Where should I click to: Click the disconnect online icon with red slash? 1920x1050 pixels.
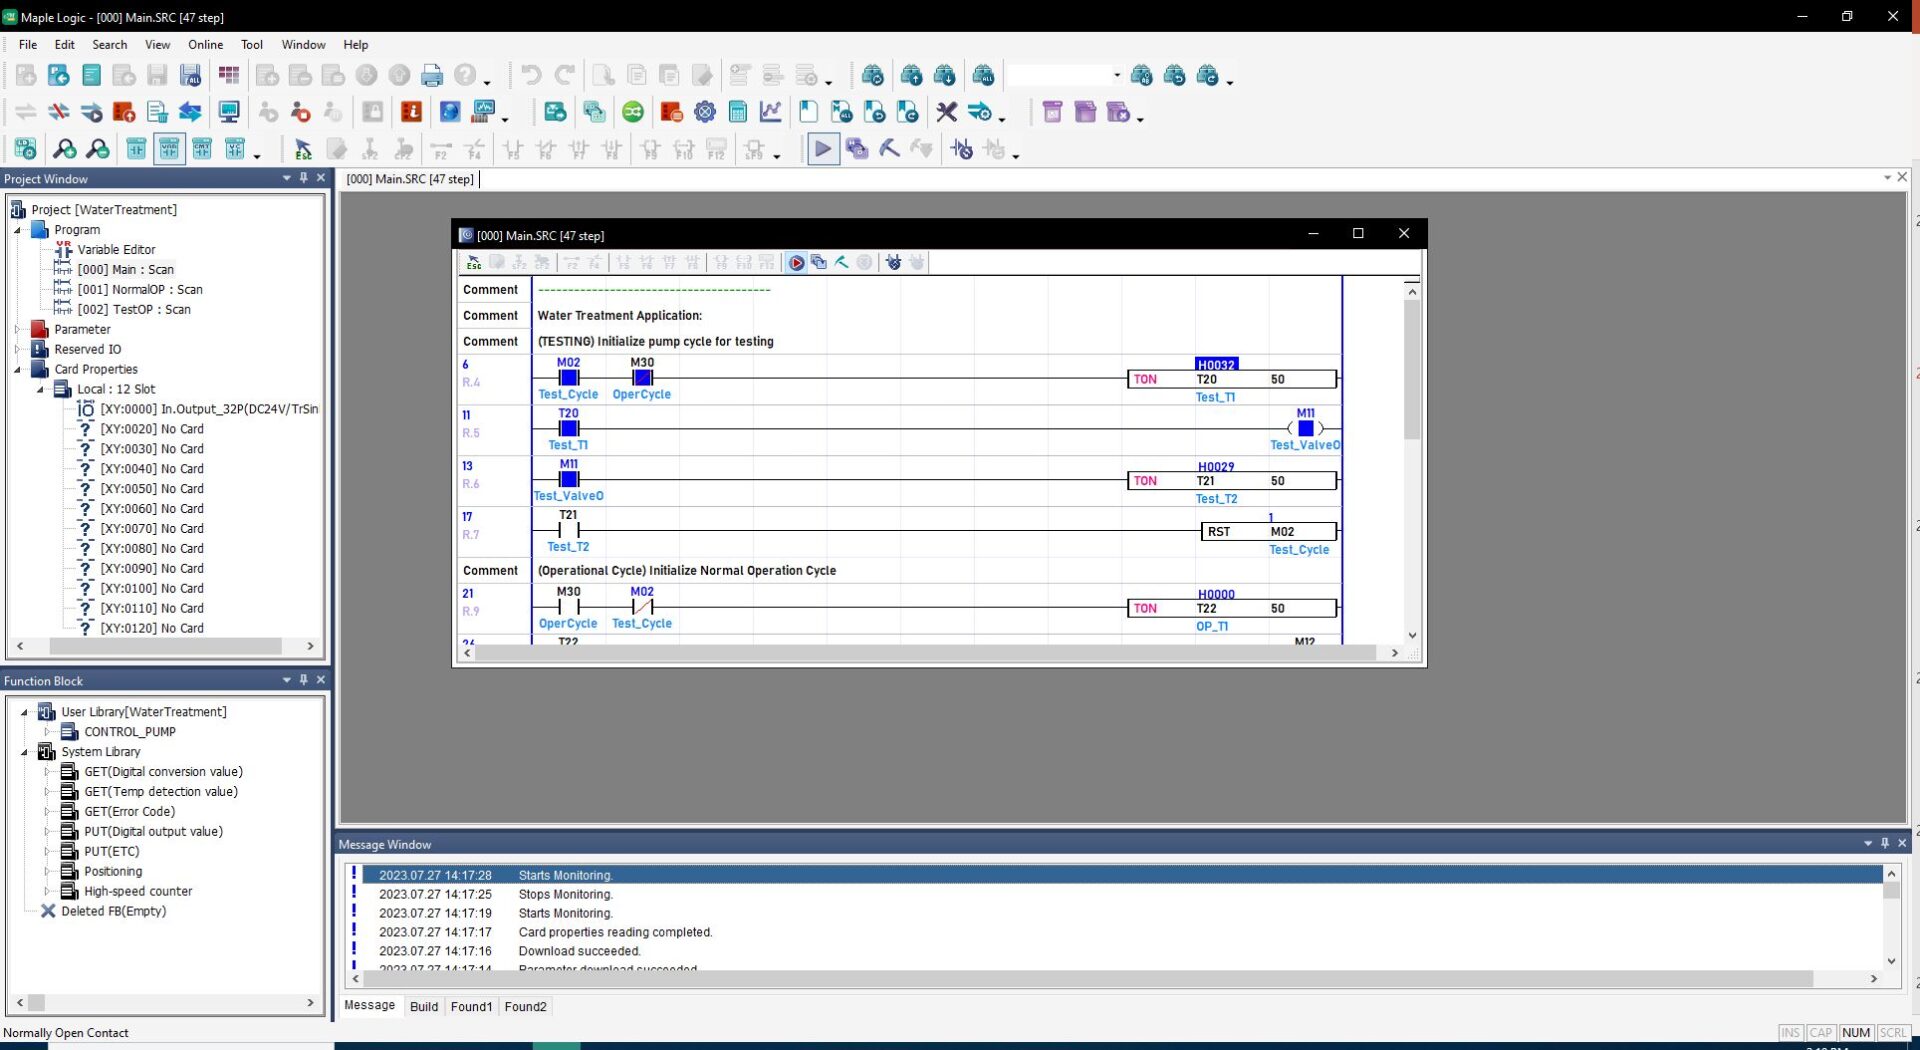(59, 112)
